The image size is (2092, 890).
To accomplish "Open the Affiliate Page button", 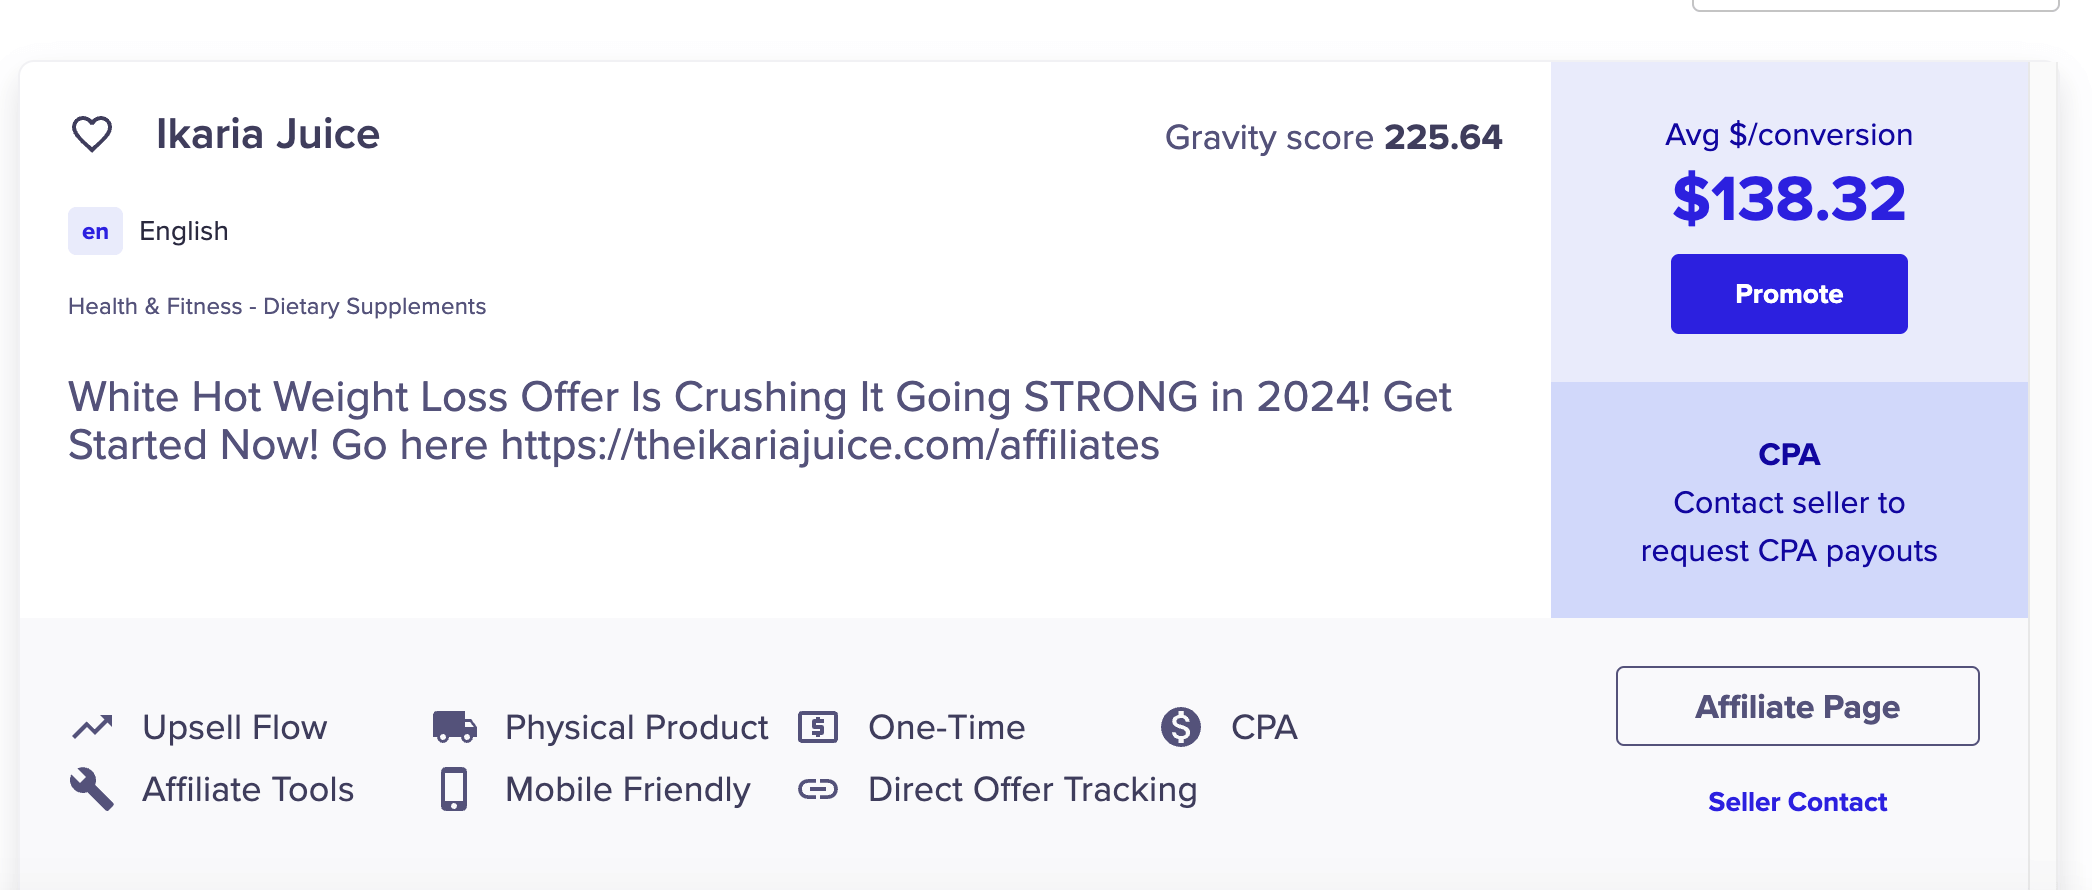I will tap(1797, 706).
